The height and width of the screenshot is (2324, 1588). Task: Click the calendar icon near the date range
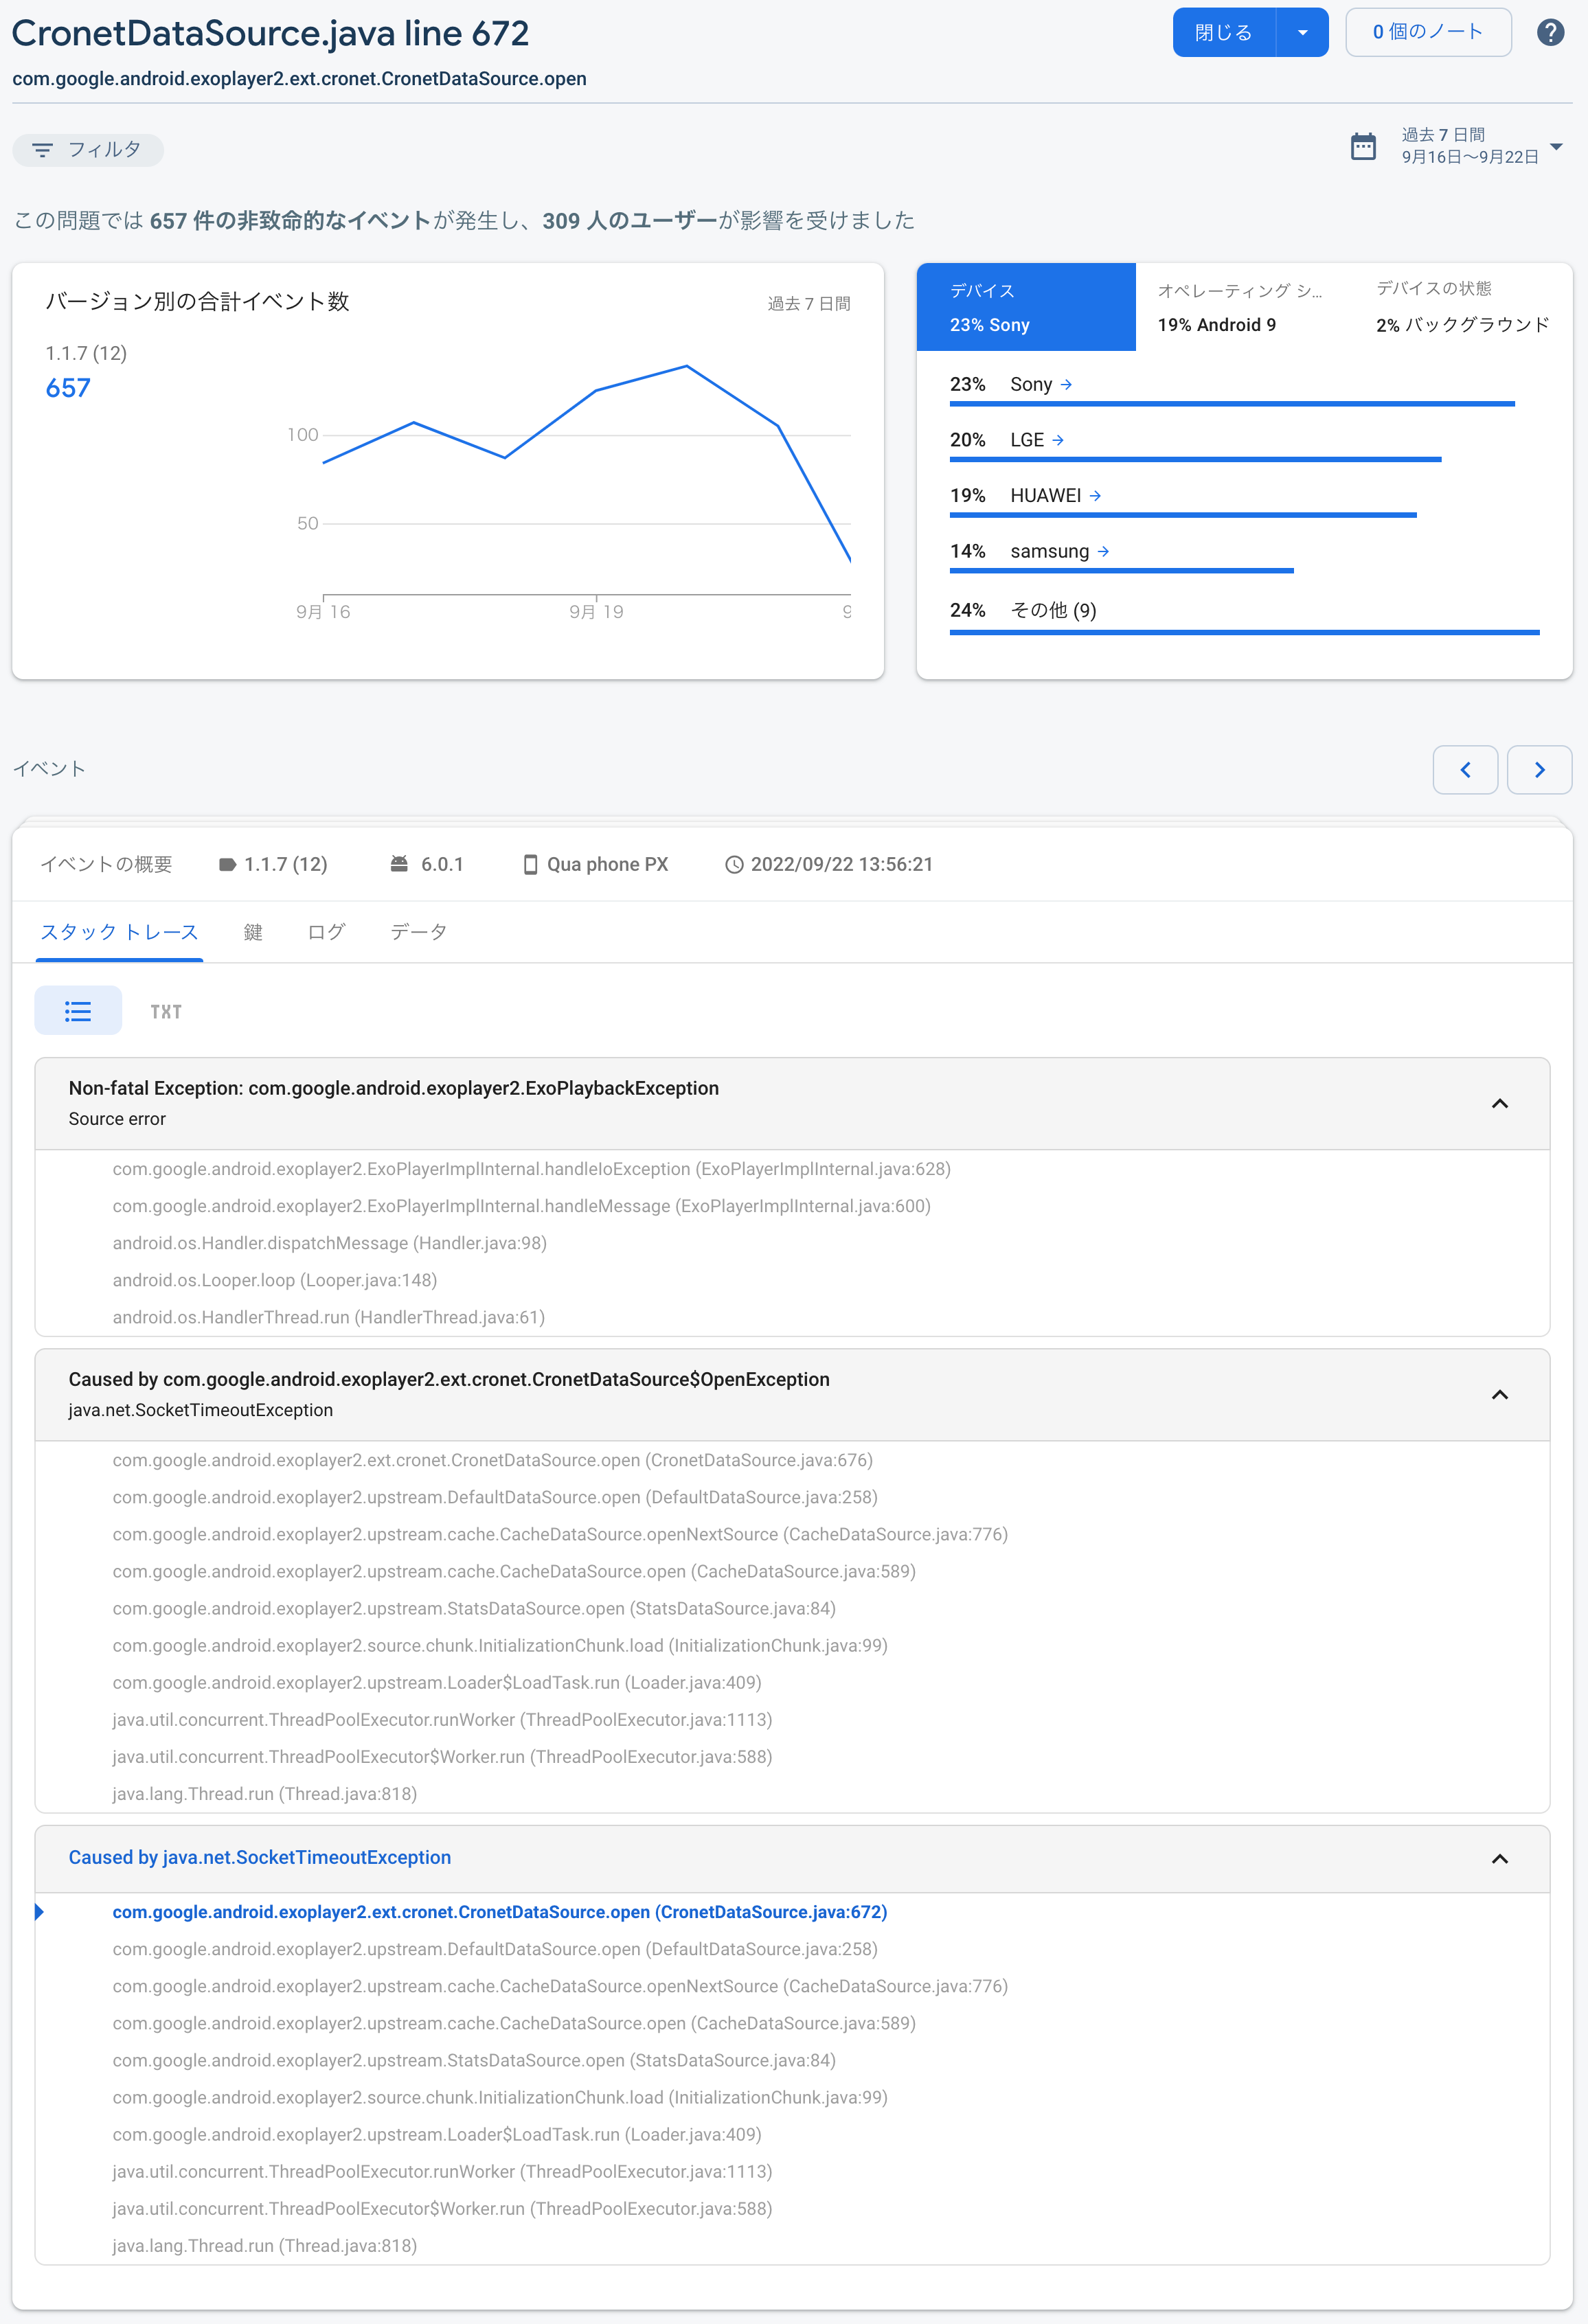(1365, 146)
